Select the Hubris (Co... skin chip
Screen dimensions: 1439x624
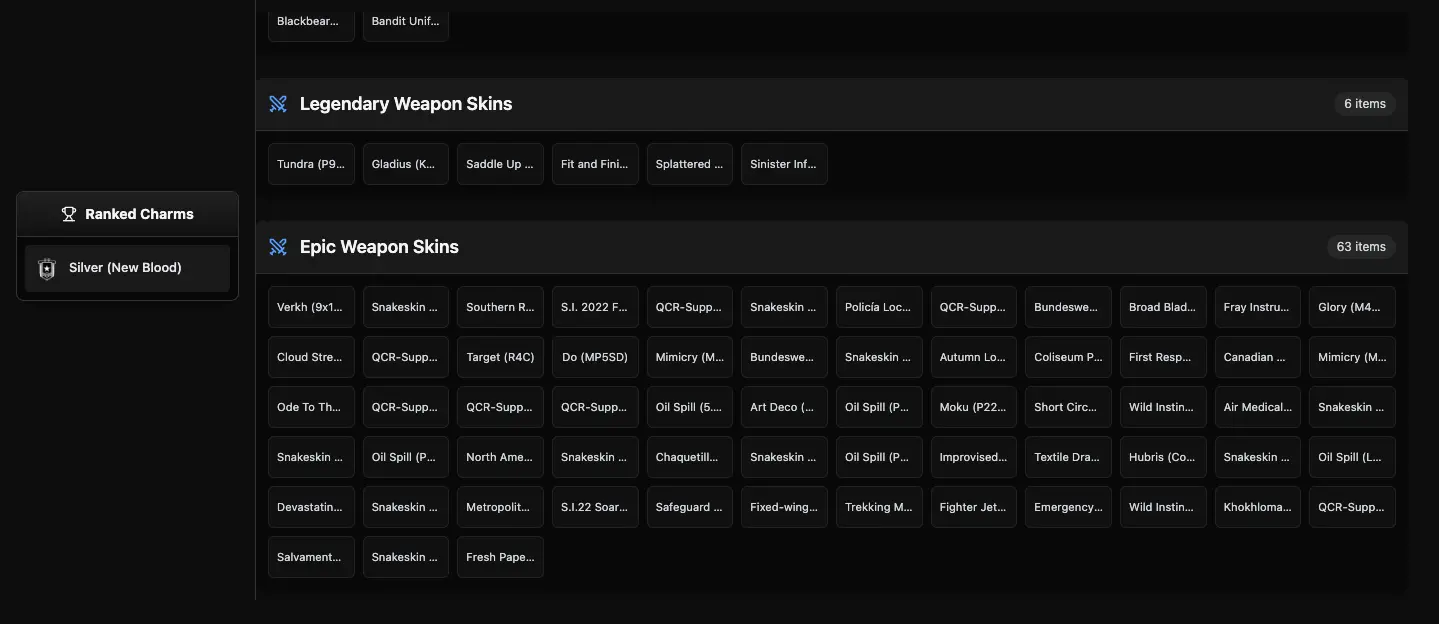[1163, 457]
